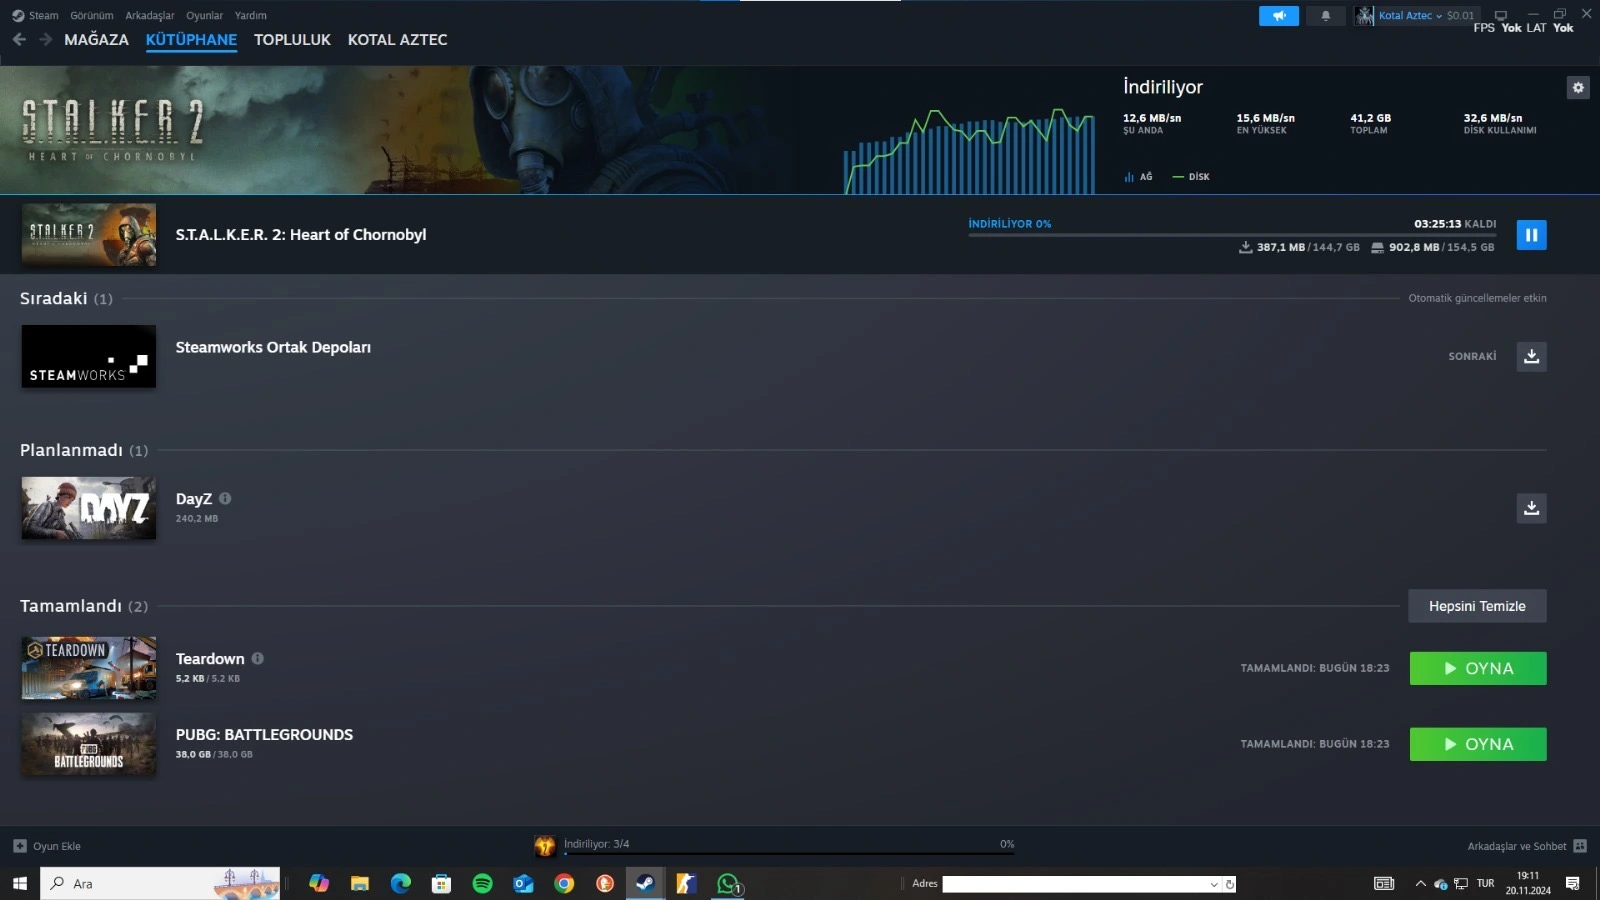Open download settings gear icon
This screenshot has width=1600, height=900.
pyautogui.click(x=1578, y=88)
